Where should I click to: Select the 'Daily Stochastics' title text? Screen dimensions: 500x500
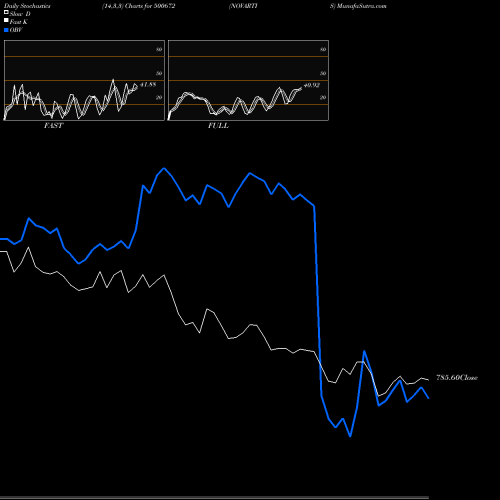coord(27,6)
